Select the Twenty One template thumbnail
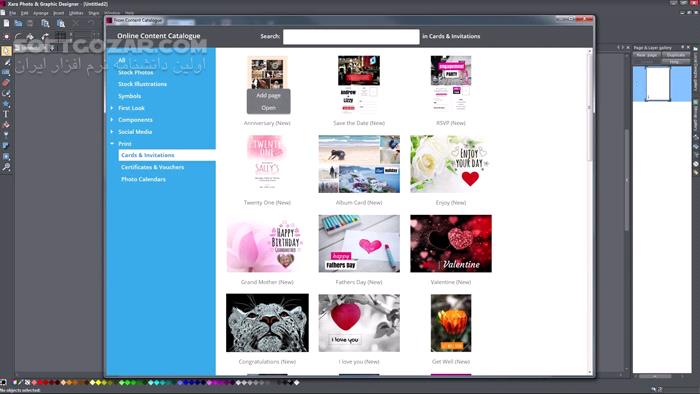This screenshot has width=700, height=394. coord(267,164)
